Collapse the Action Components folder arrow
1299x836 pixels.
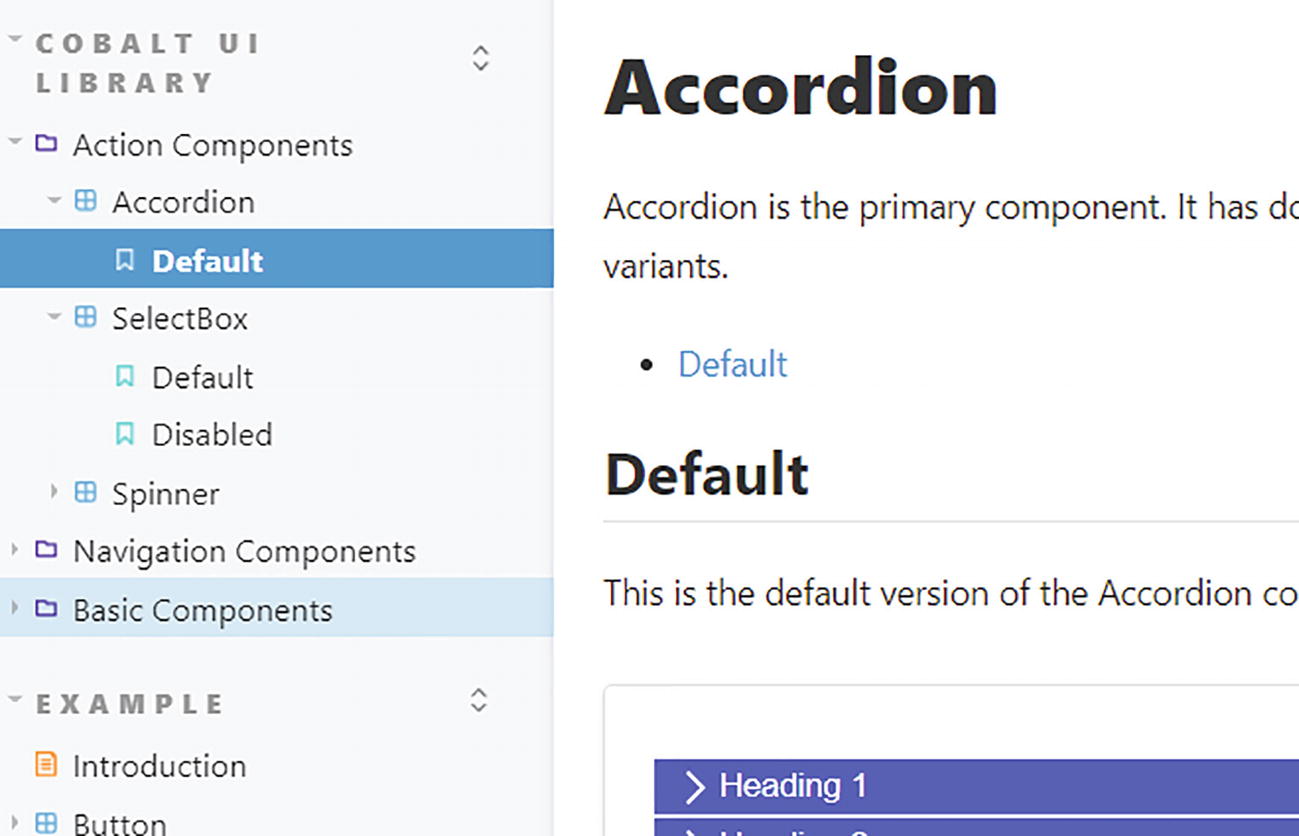pos(15,143)
